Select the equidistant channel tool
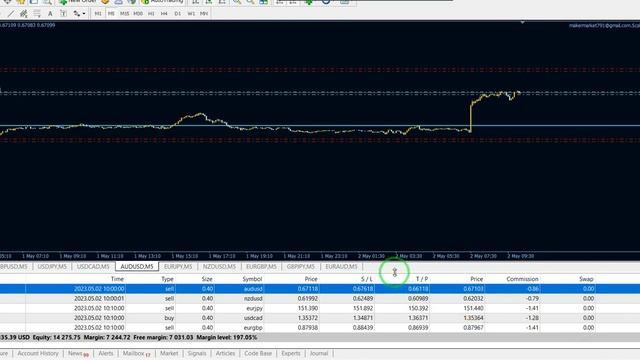The image size is (640, 360). tap(24, 14)
